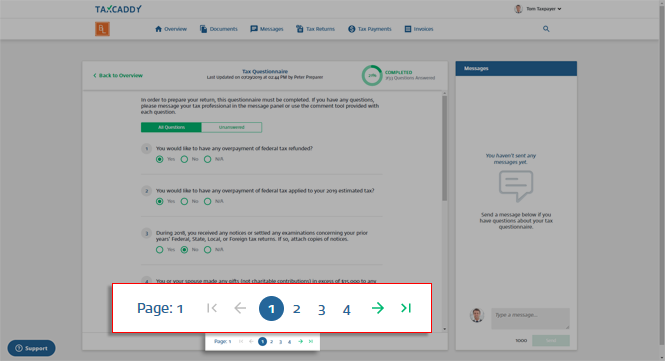Go to the Overview nav item
The height and width of the screenshot is (361, 665).
click(x=171, y=29)
